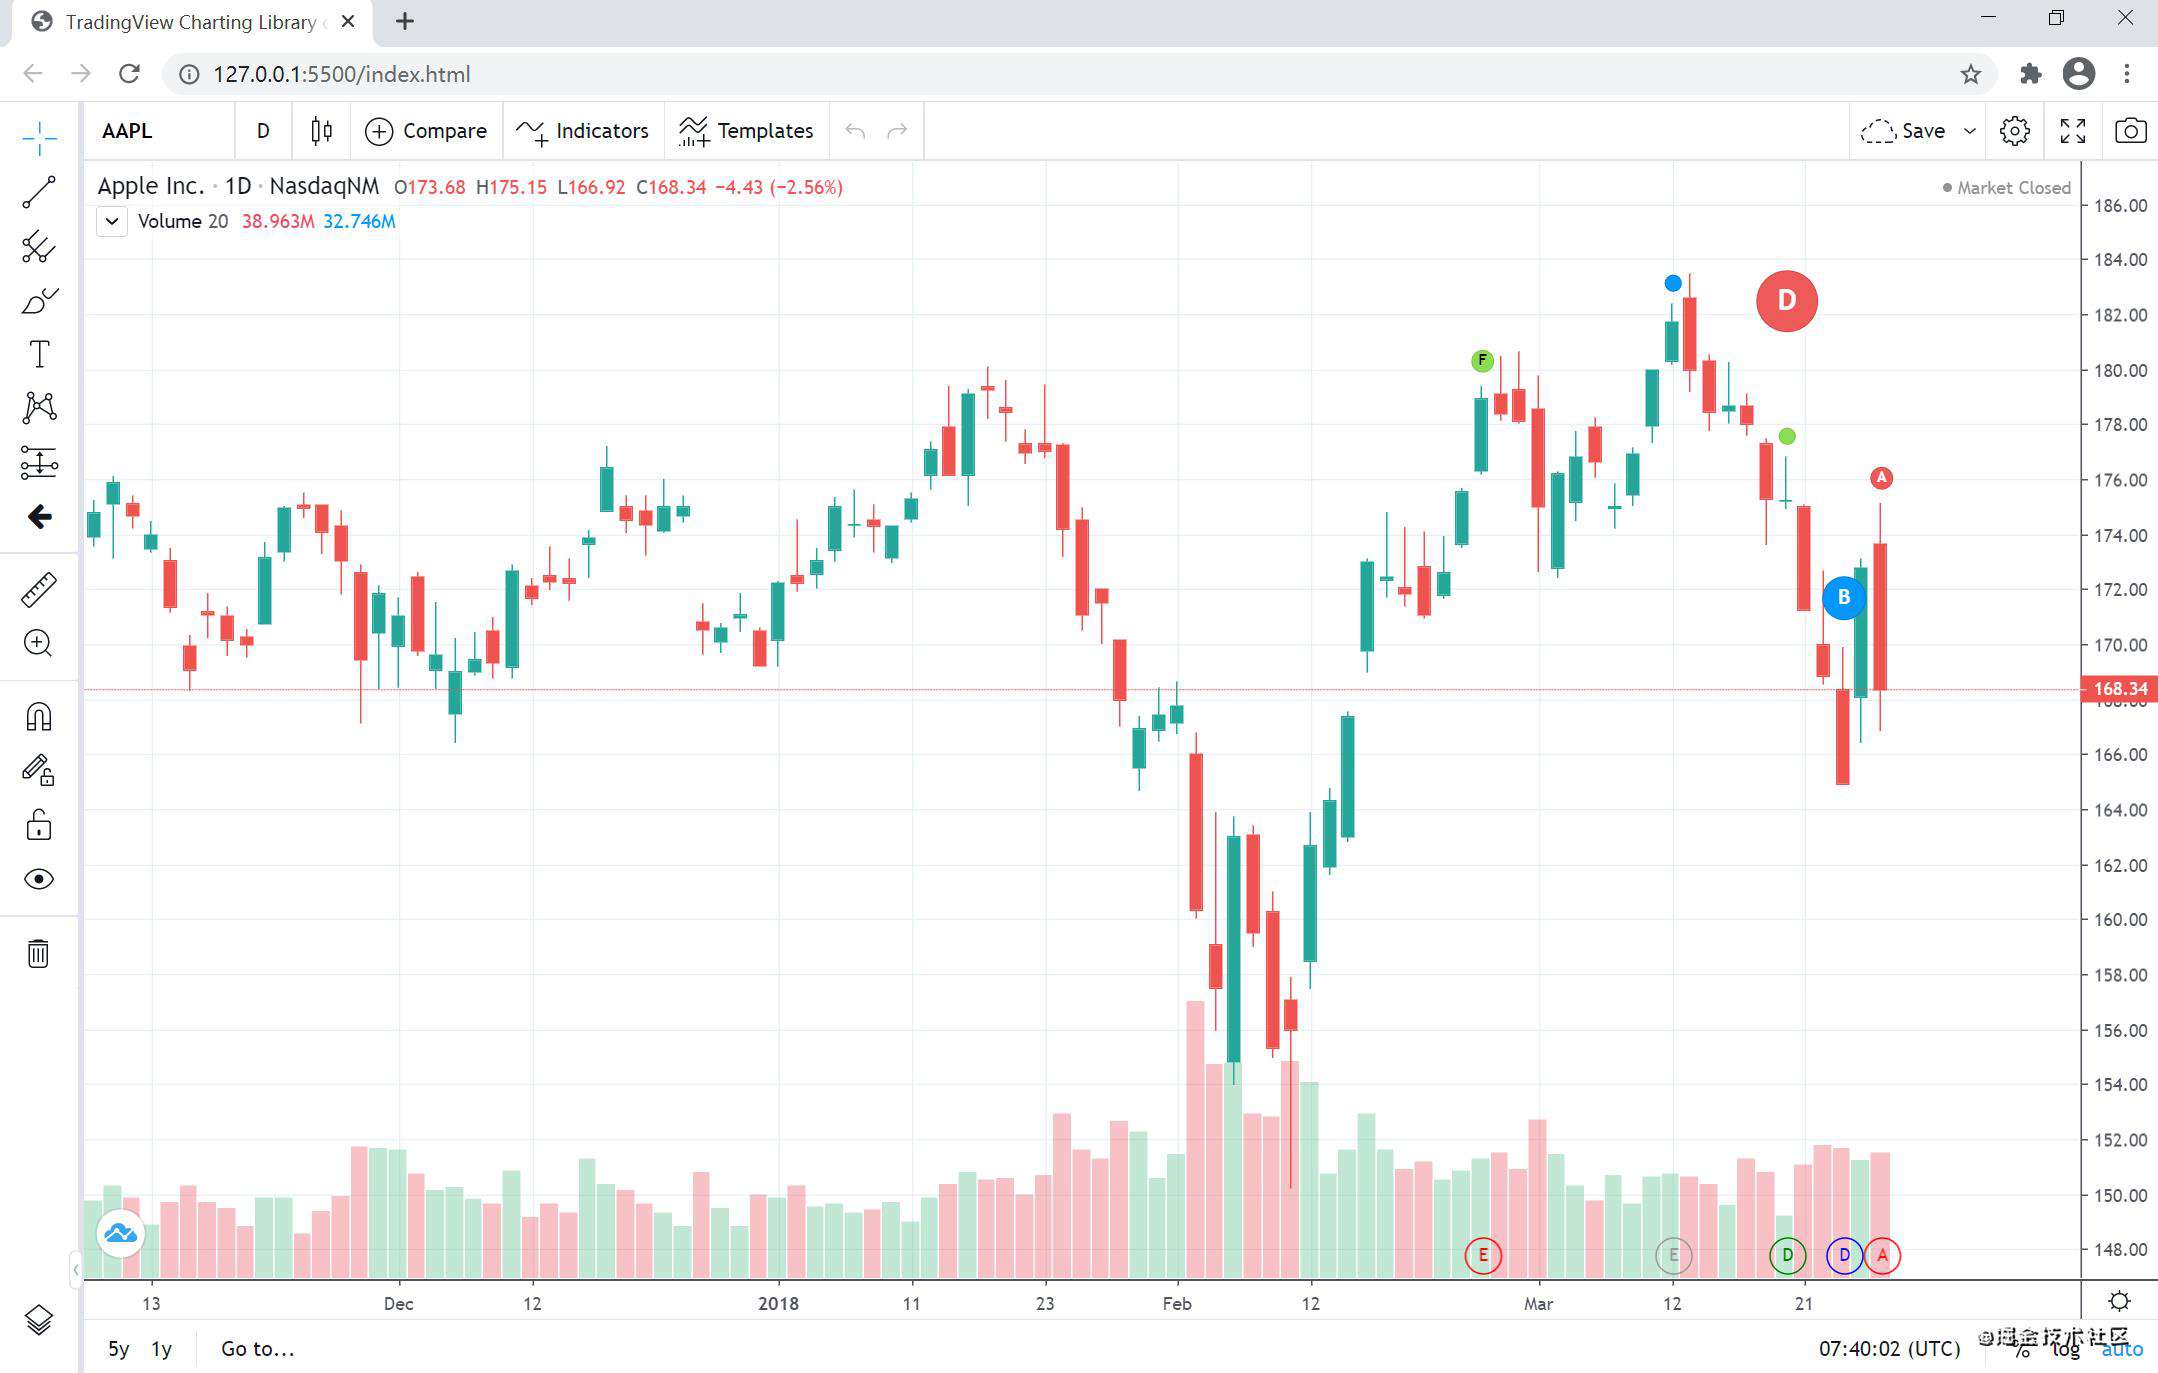Activate the ruler measure tool

39,589
